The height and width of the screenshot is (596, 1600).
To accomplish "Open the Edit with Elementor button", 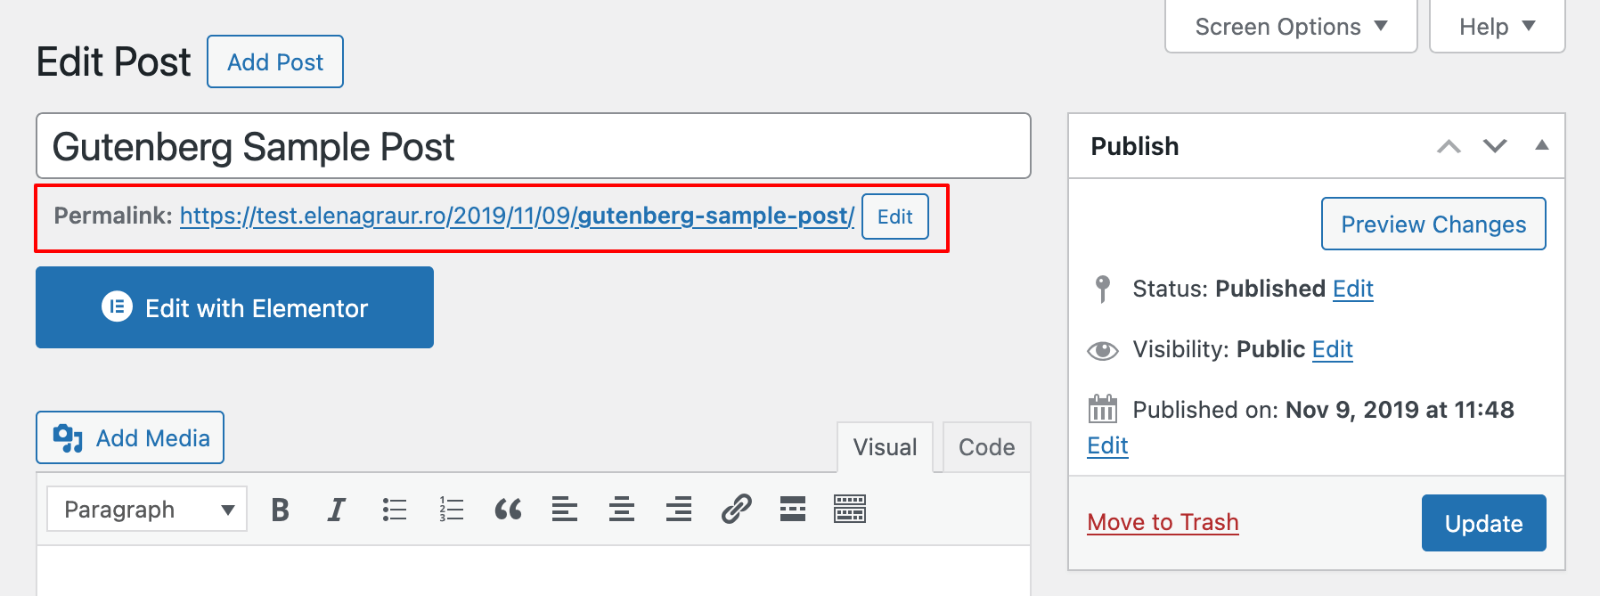I will click(x=235, y=308).
